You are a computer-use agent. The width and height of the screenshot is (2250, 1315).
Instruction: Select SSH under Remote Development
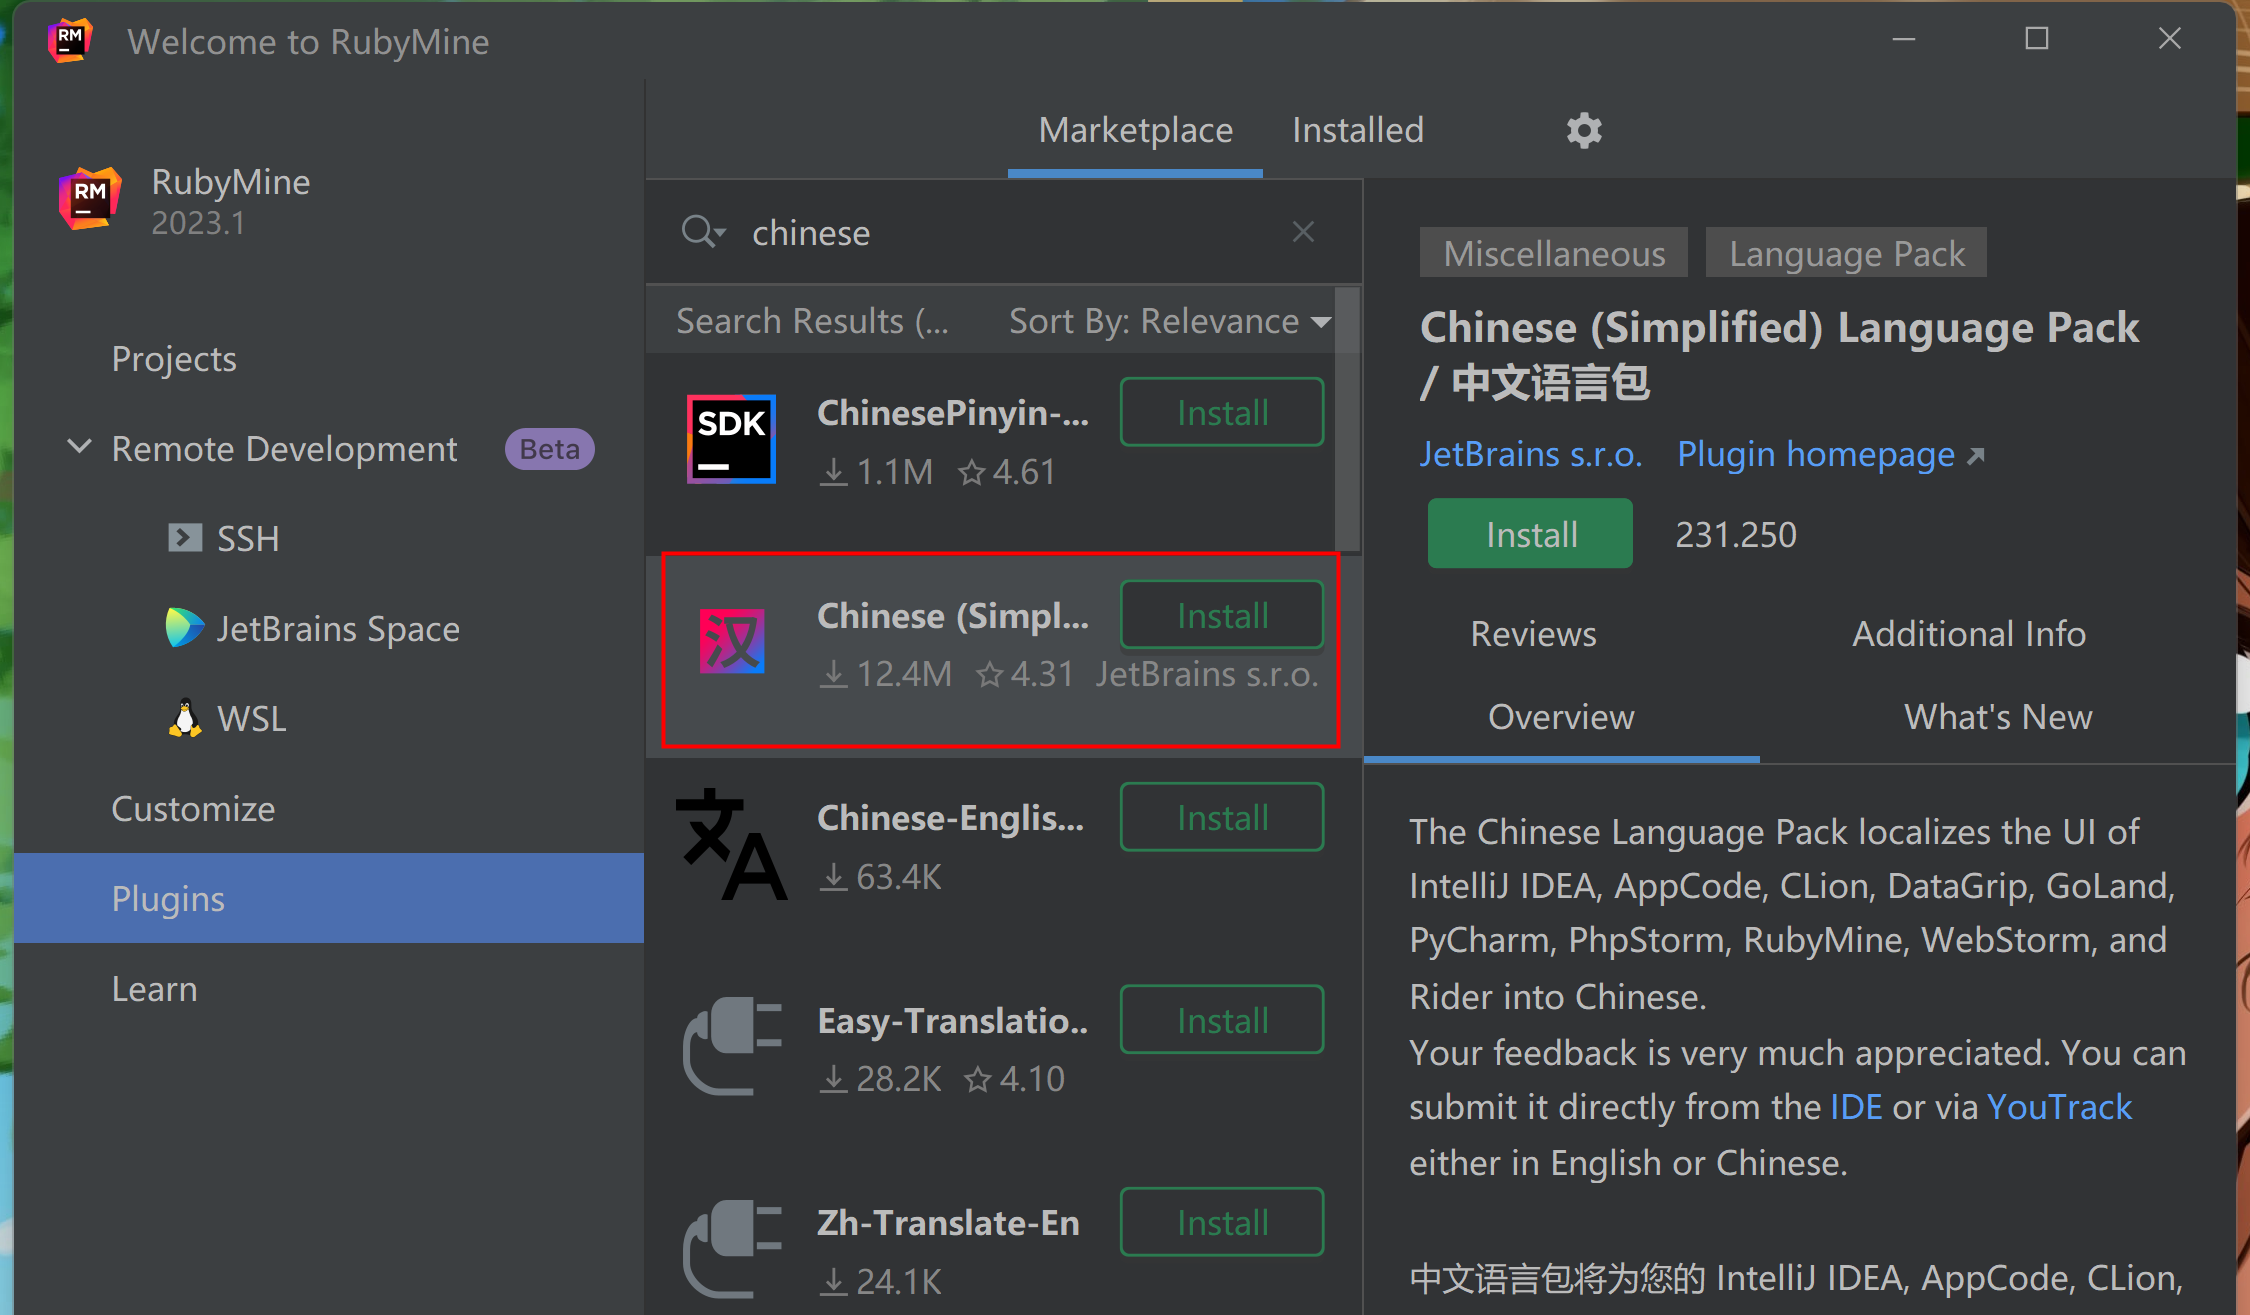tap(248, 538)
